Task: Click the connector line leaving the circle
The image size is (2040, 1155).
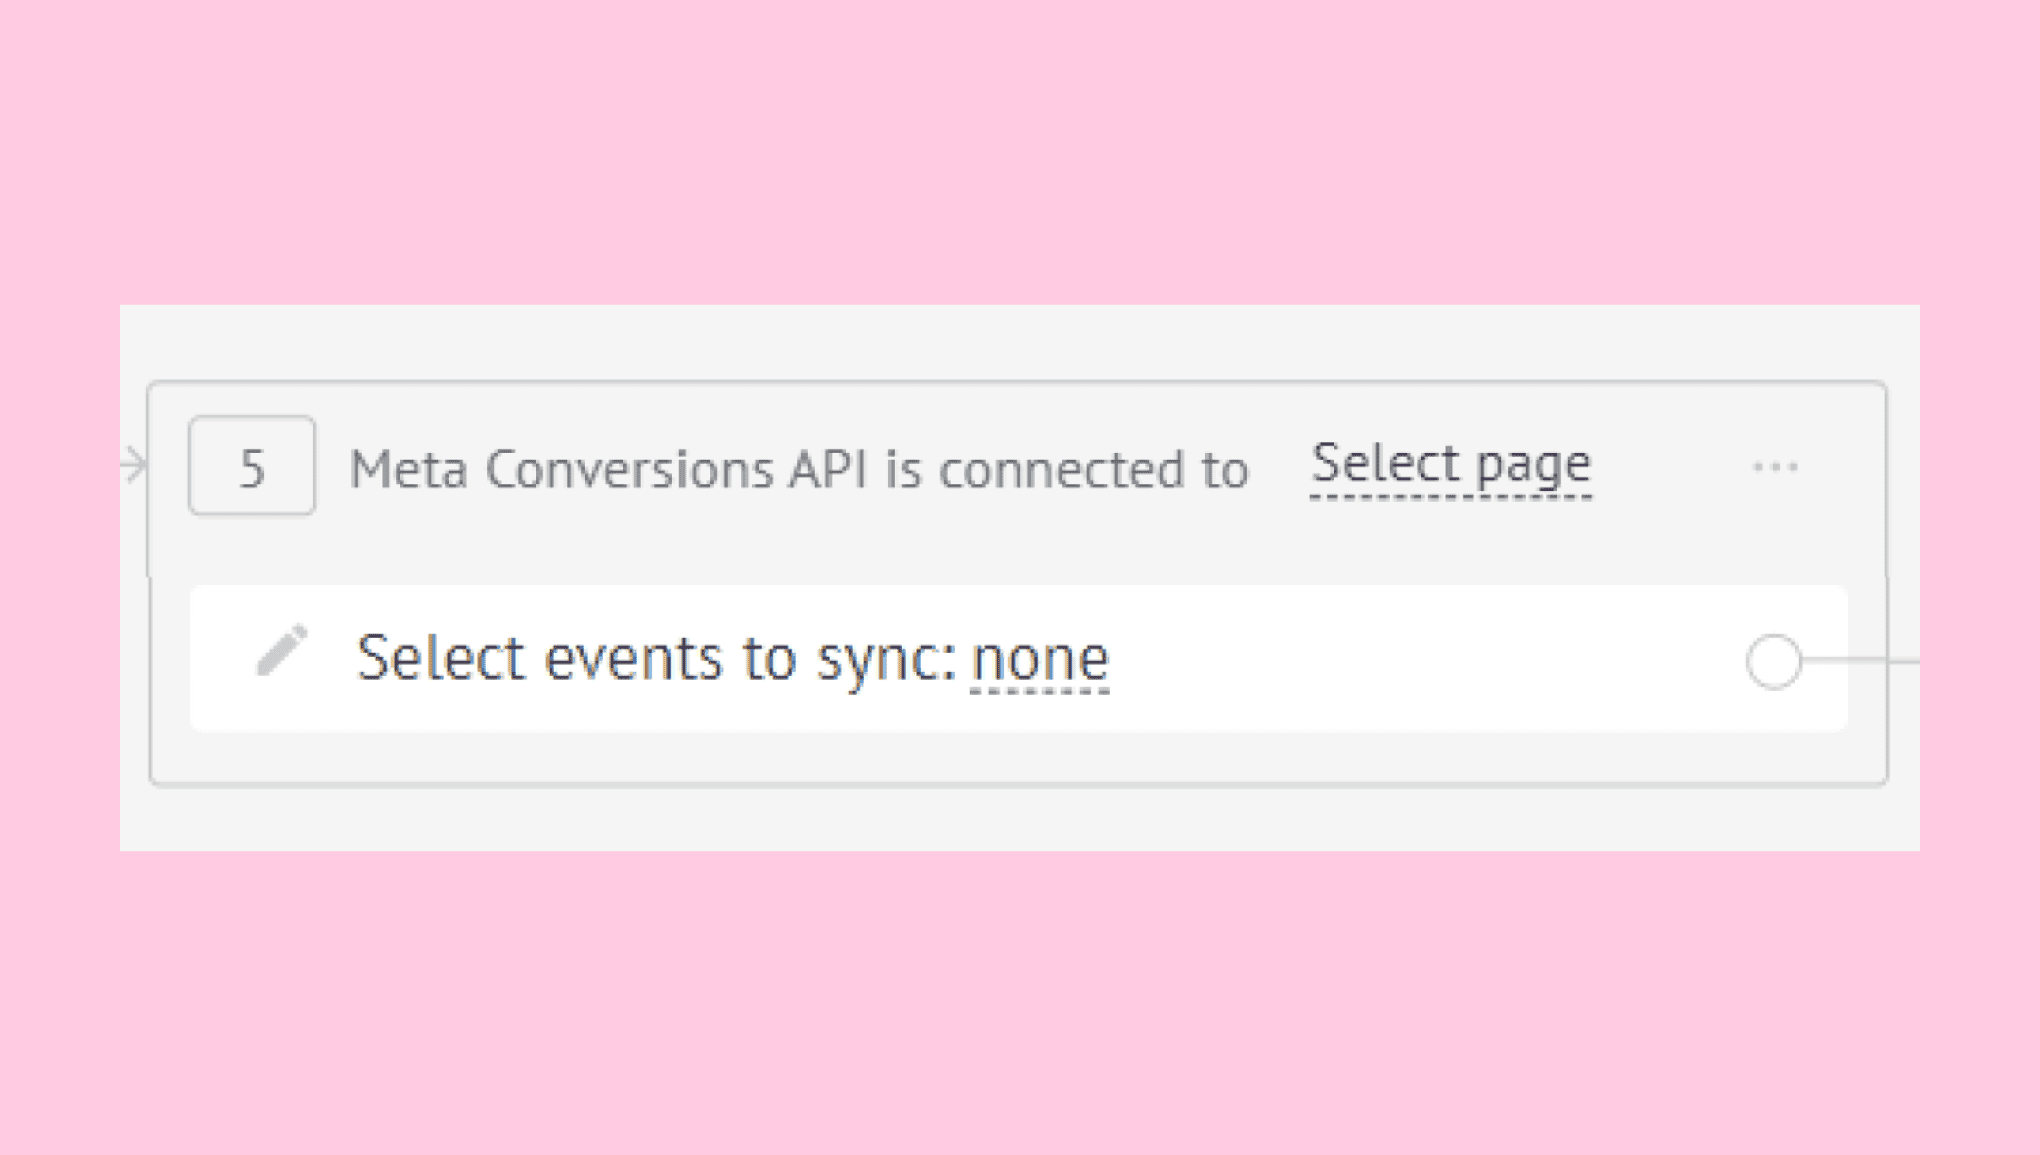Action: pos(1861,661)
